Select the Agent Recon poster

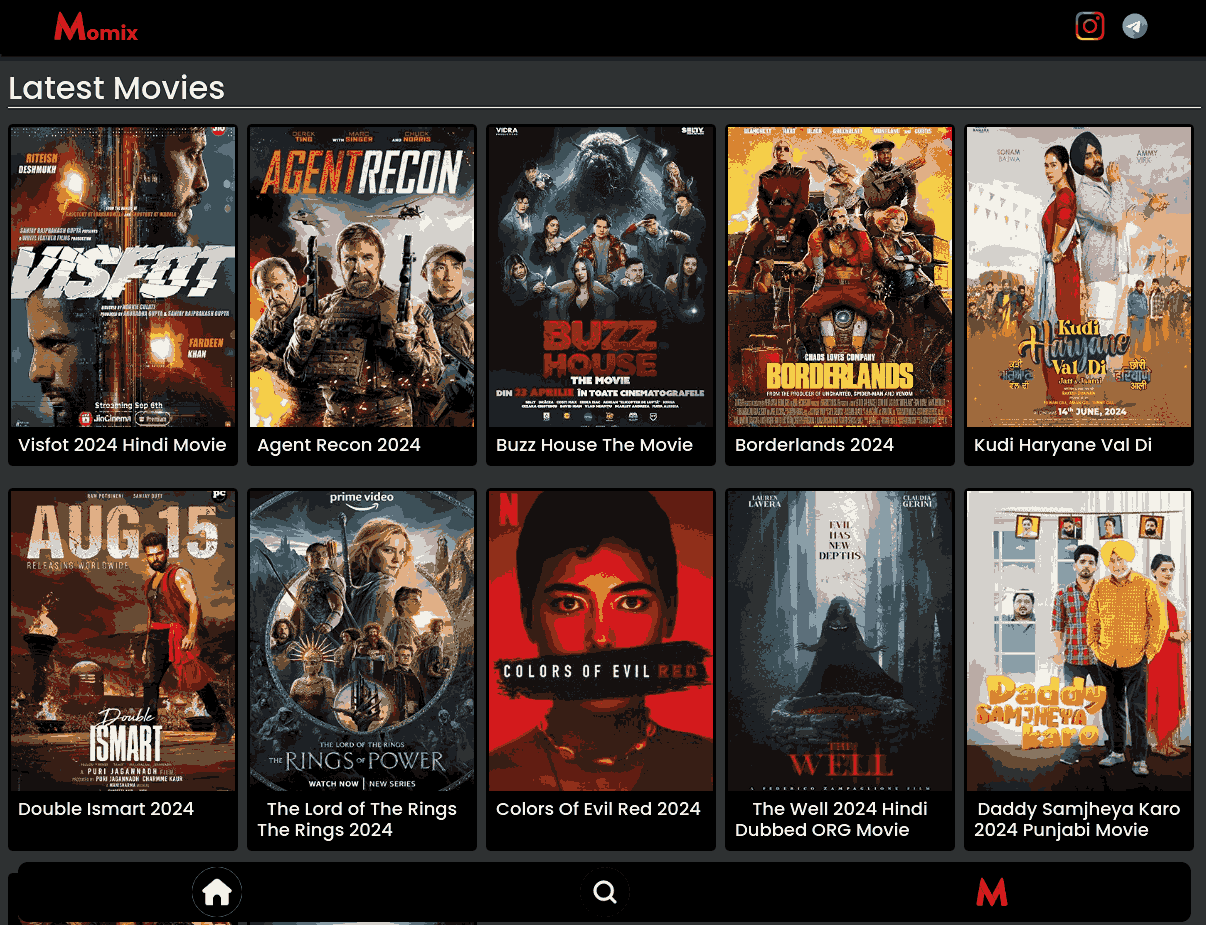362,277
